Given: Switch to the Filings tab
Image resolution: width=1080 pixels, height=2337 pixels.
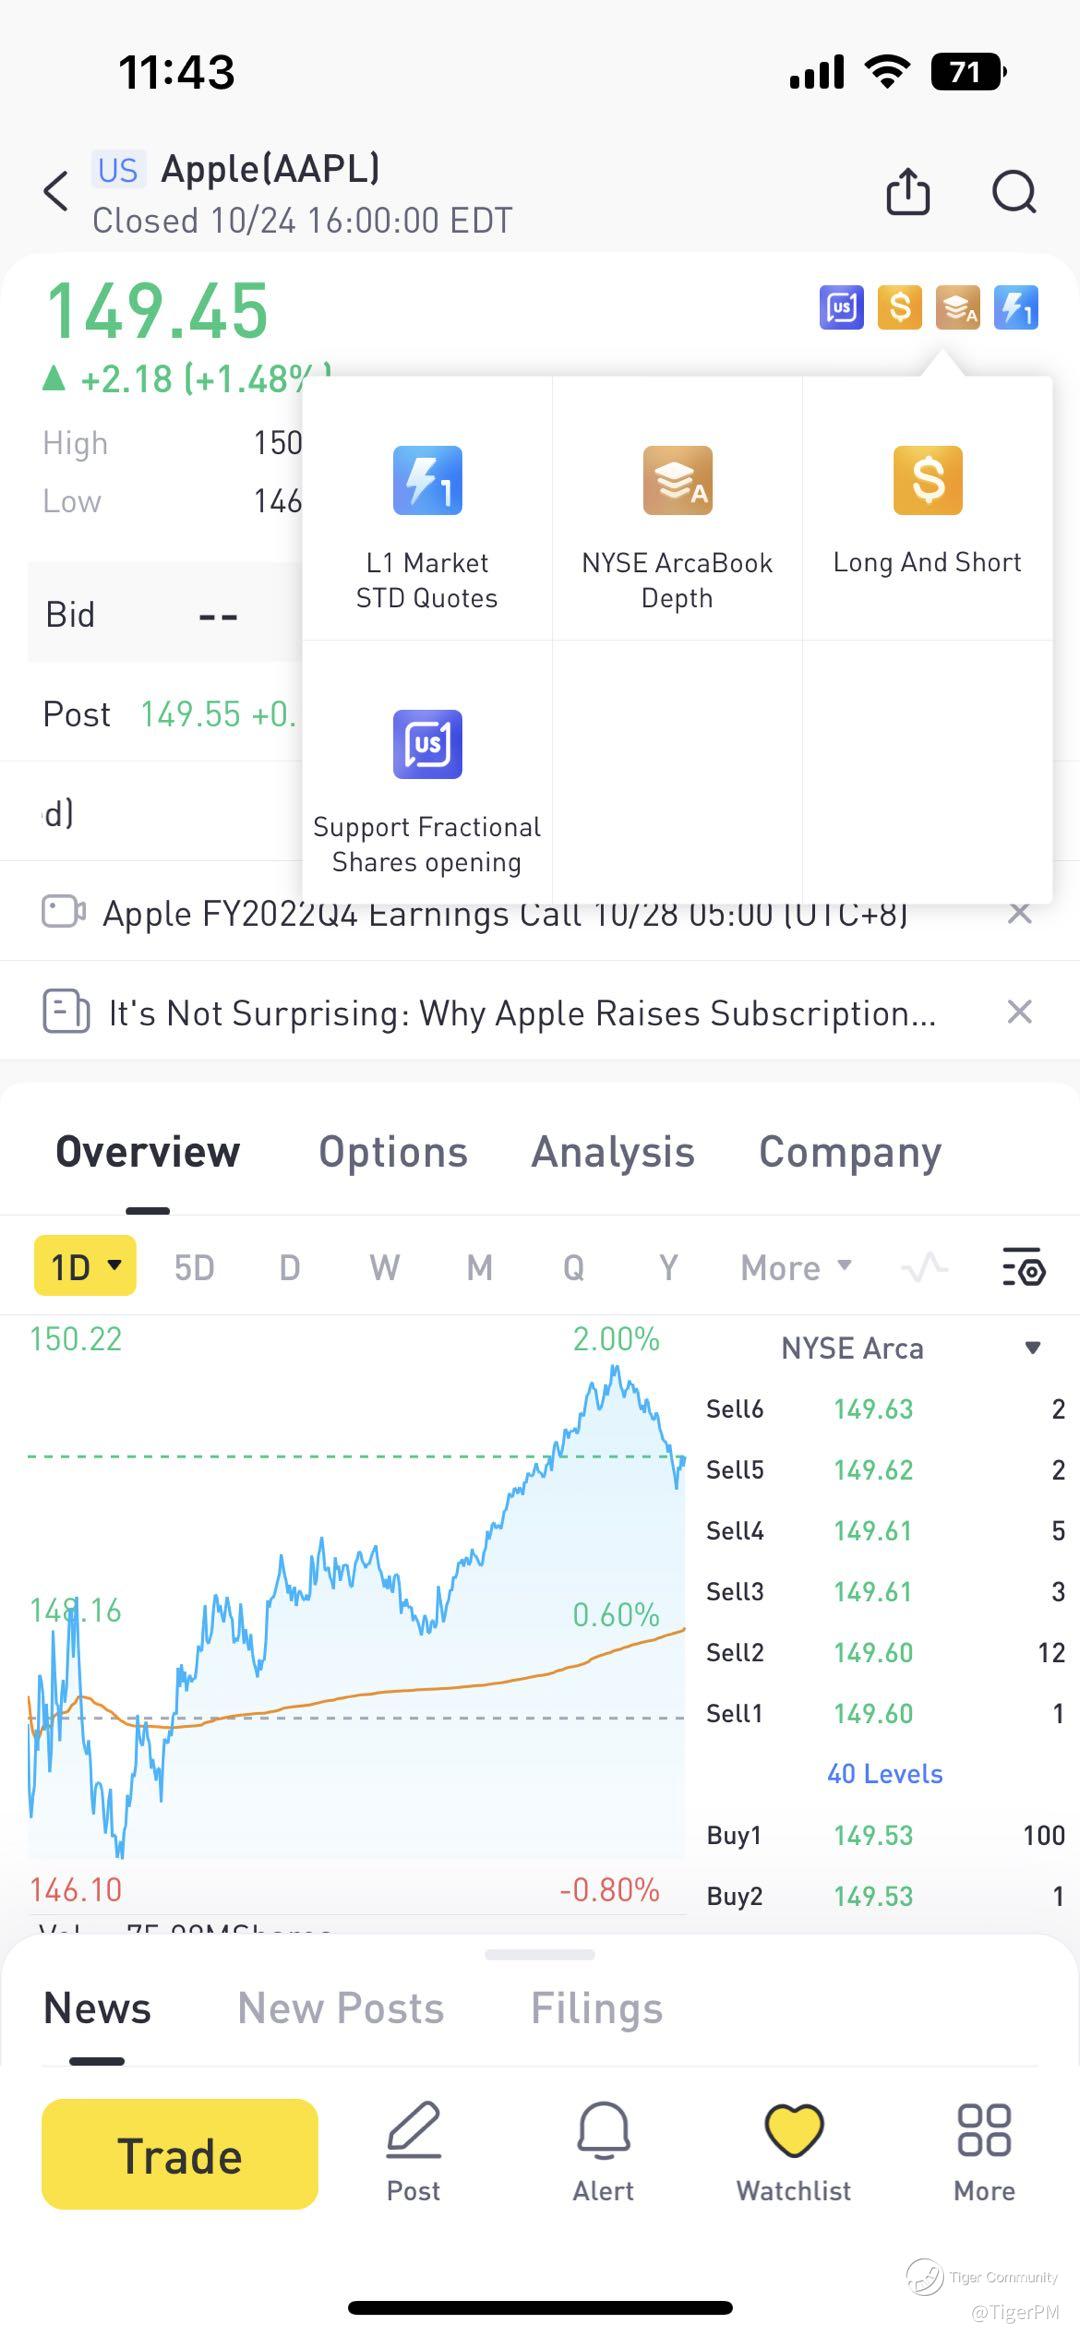Looking at the screenshot, I should click(x=596, y=2008).
